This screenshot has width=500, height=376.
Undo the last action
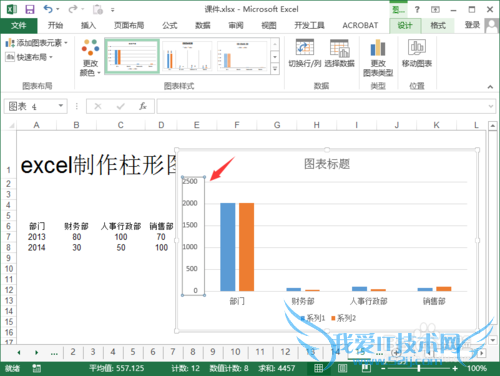tap(48, 9)
